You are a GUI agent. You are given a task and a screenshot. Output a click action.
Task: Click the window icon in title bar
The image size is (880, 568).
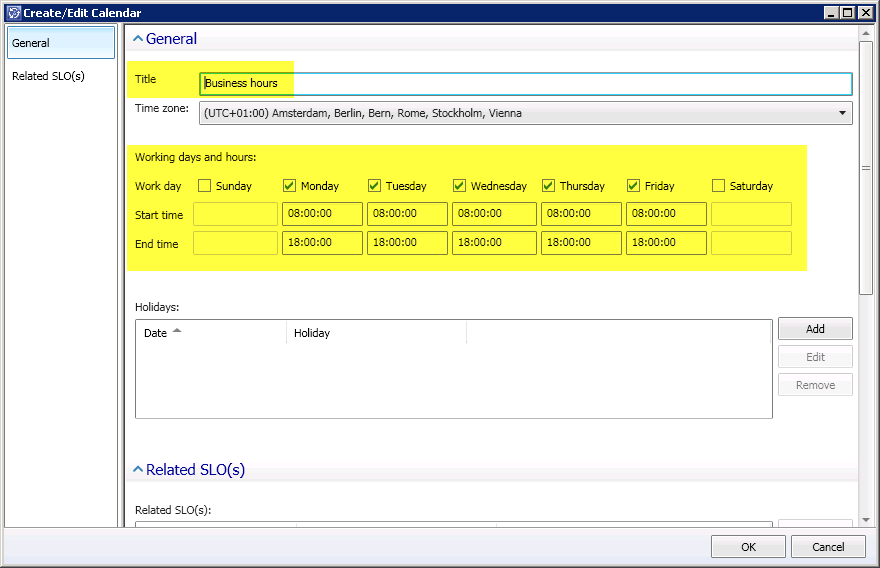pos(13,13)
